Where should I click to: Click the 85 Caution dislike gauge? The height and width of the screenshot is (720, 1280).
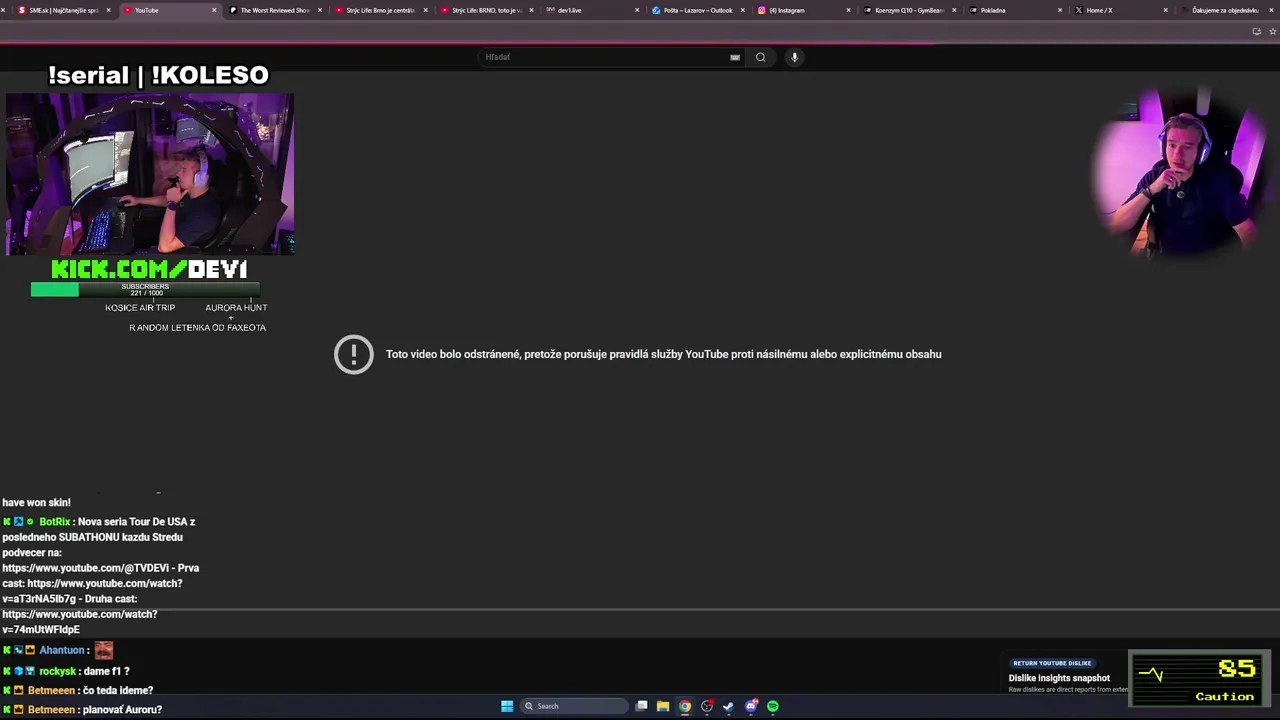pyautogui.click(x=1199, y=679)
